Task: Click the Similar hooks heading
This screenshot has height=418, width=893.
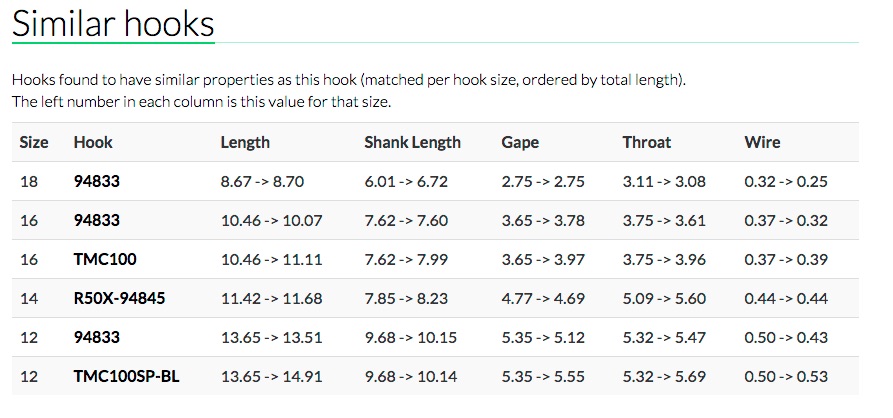Action: [x=113, y=24]
